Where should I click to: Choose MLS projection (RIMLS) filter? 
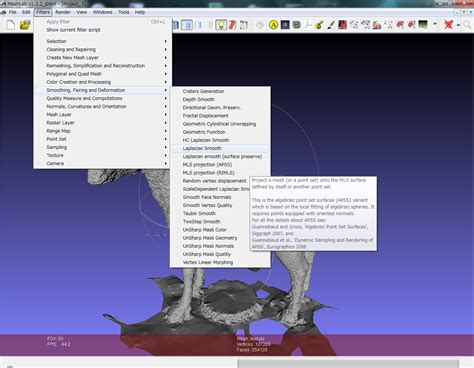coord(220,173)
